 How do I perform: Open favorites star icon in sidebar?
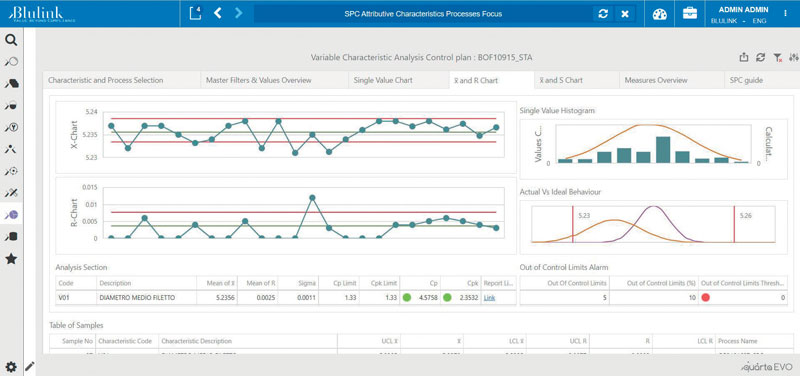[x=11, y=259]
